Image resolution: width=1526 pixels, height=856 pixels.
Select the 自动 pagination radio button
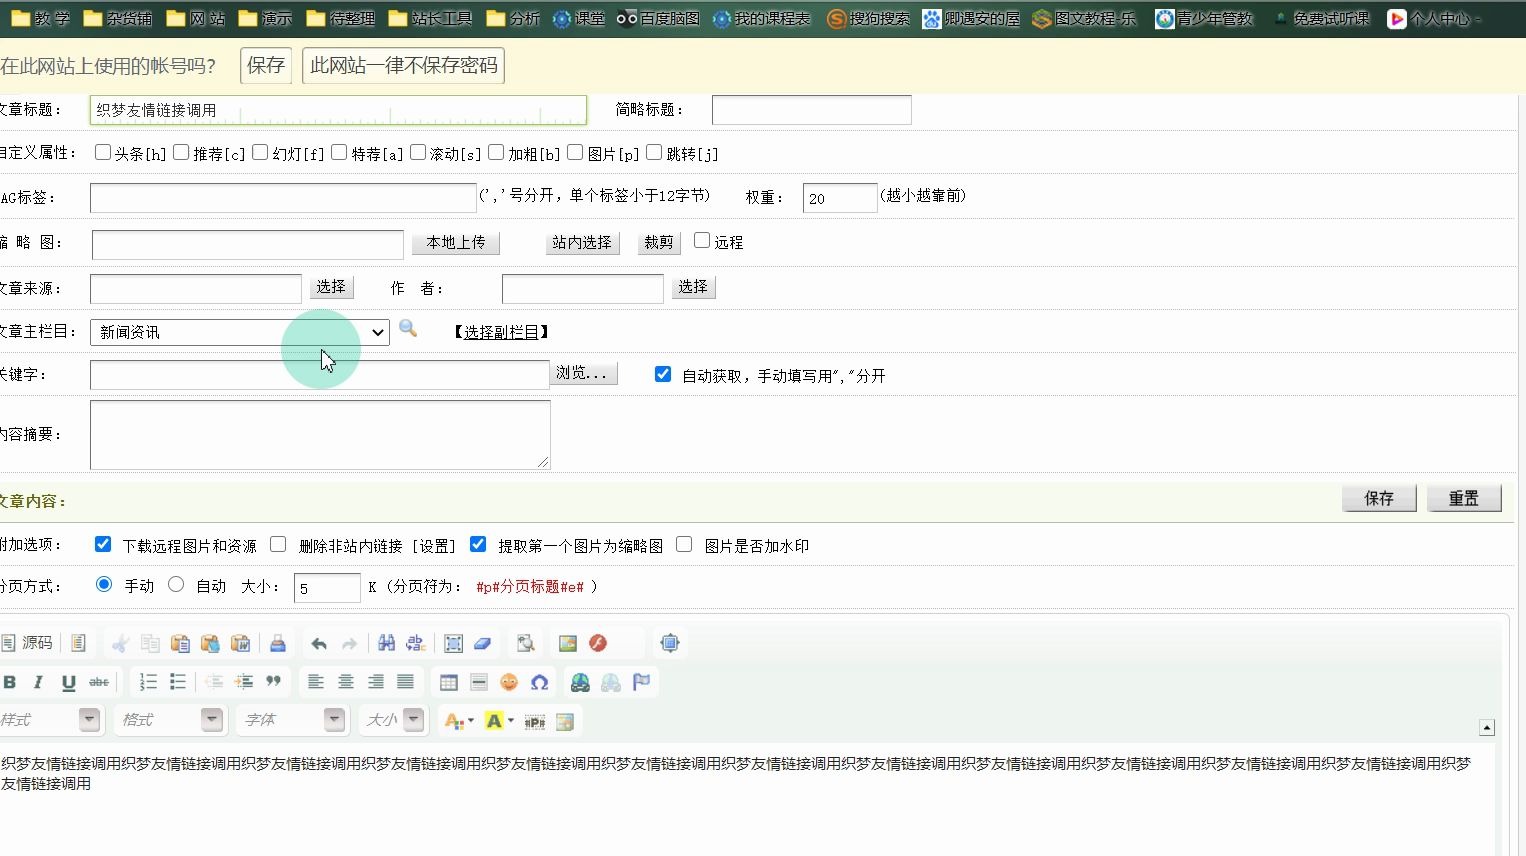point(176,584)
